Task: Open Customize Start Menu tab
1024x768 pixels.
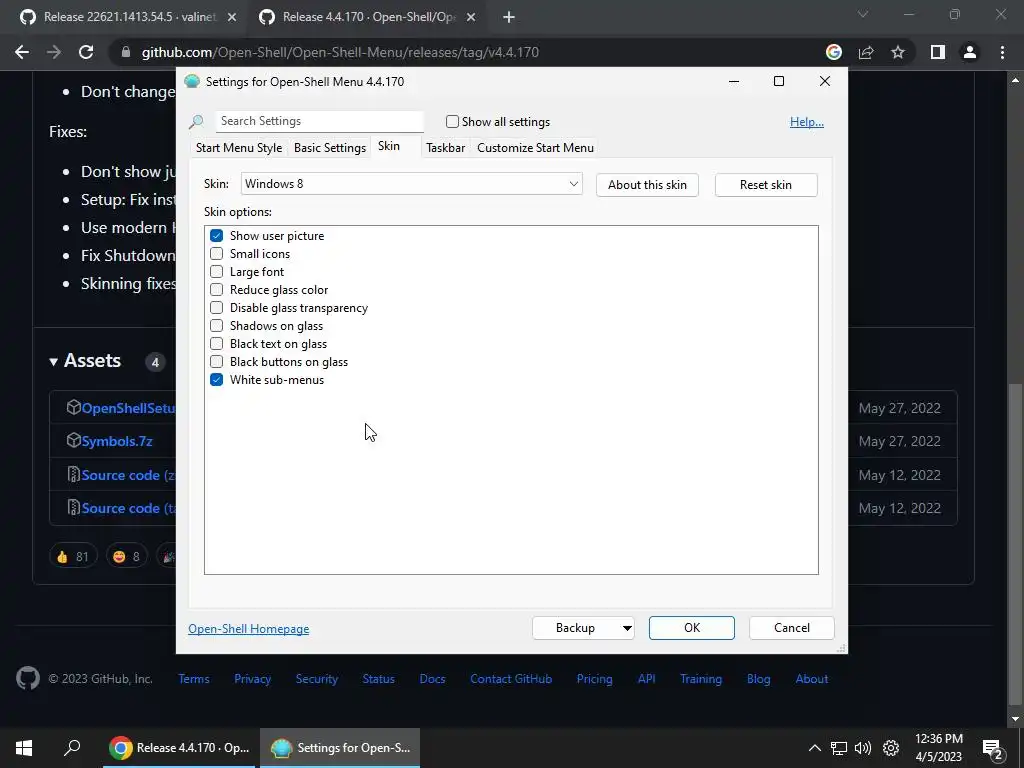Action: (x=536, y=148)
